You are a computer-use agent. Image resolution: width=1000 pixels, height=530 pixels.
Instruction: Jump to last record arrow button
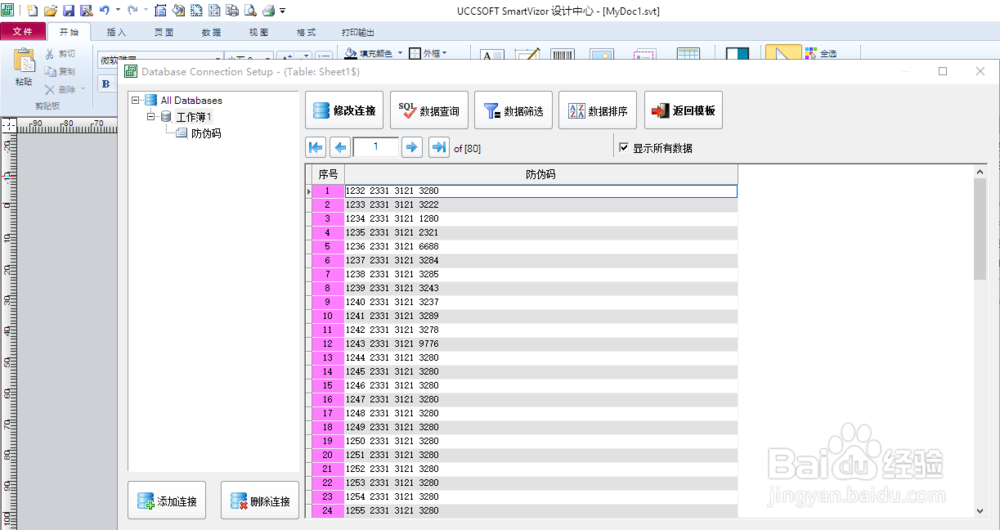point(439,147)
